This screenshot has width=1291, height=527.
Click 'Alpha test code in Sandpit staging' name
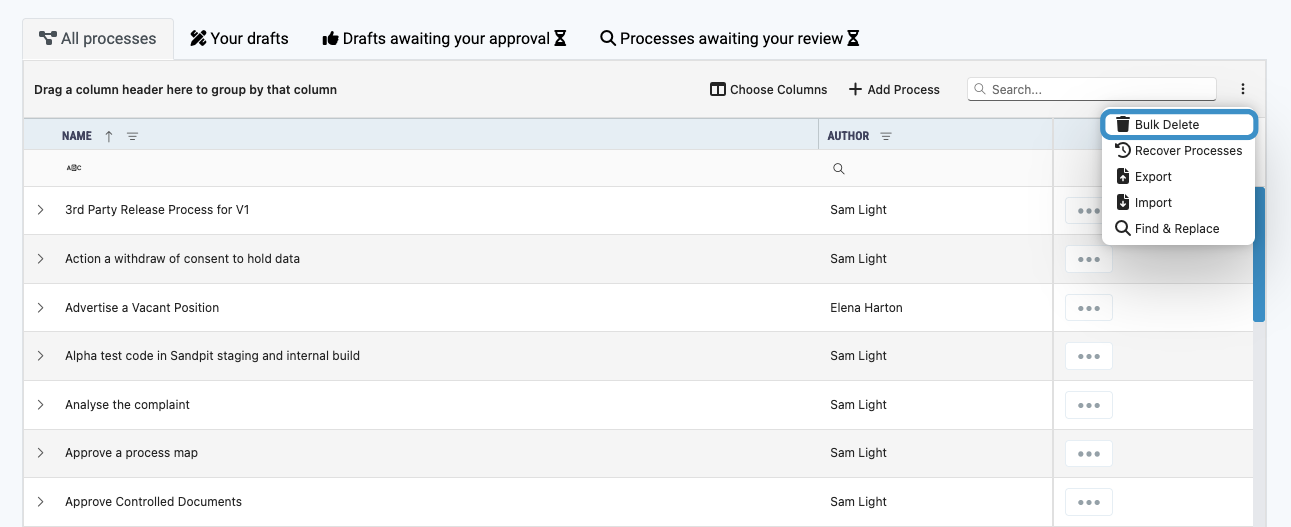pos(212,356)
